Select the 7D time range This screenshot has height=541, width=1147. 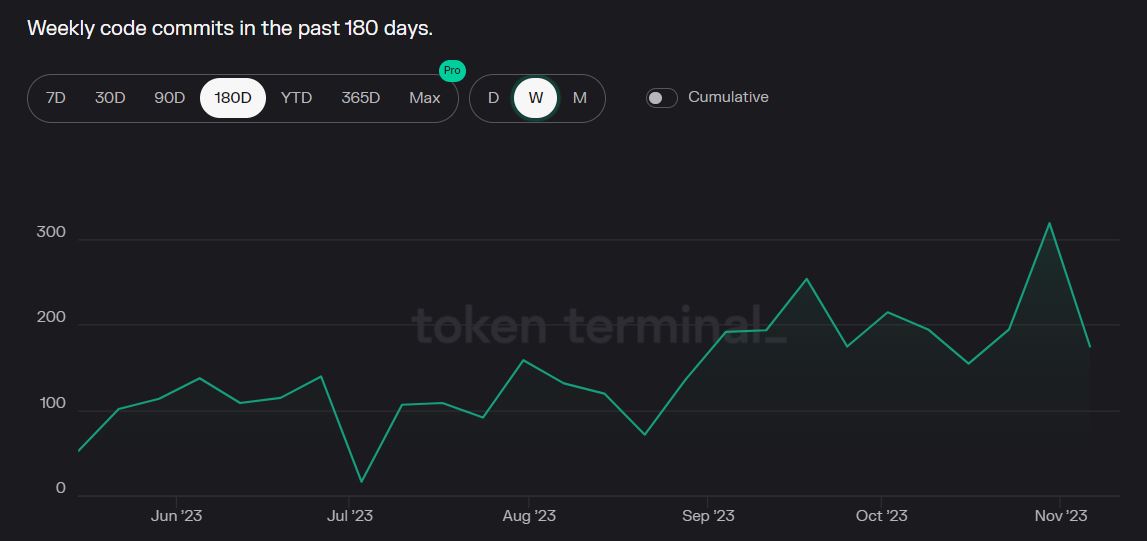pyautogui.click(x=56, y=98)
